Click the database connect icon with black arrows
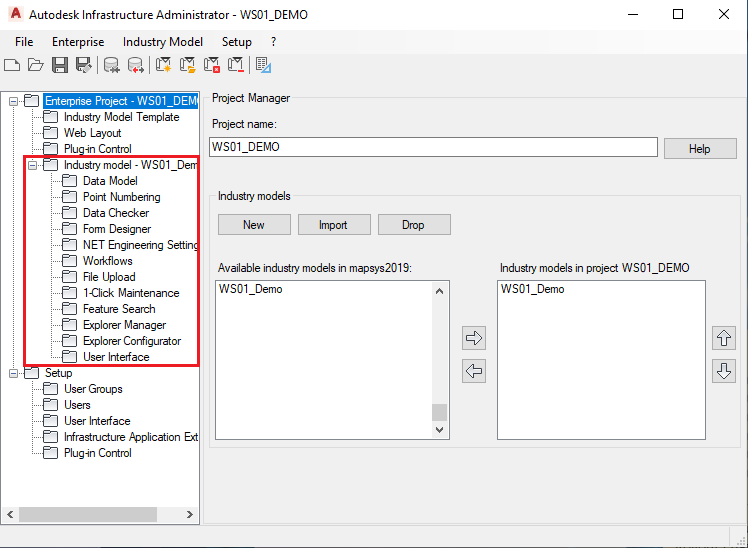This screenshot has height=548, width=748. [x=112, y=65]
